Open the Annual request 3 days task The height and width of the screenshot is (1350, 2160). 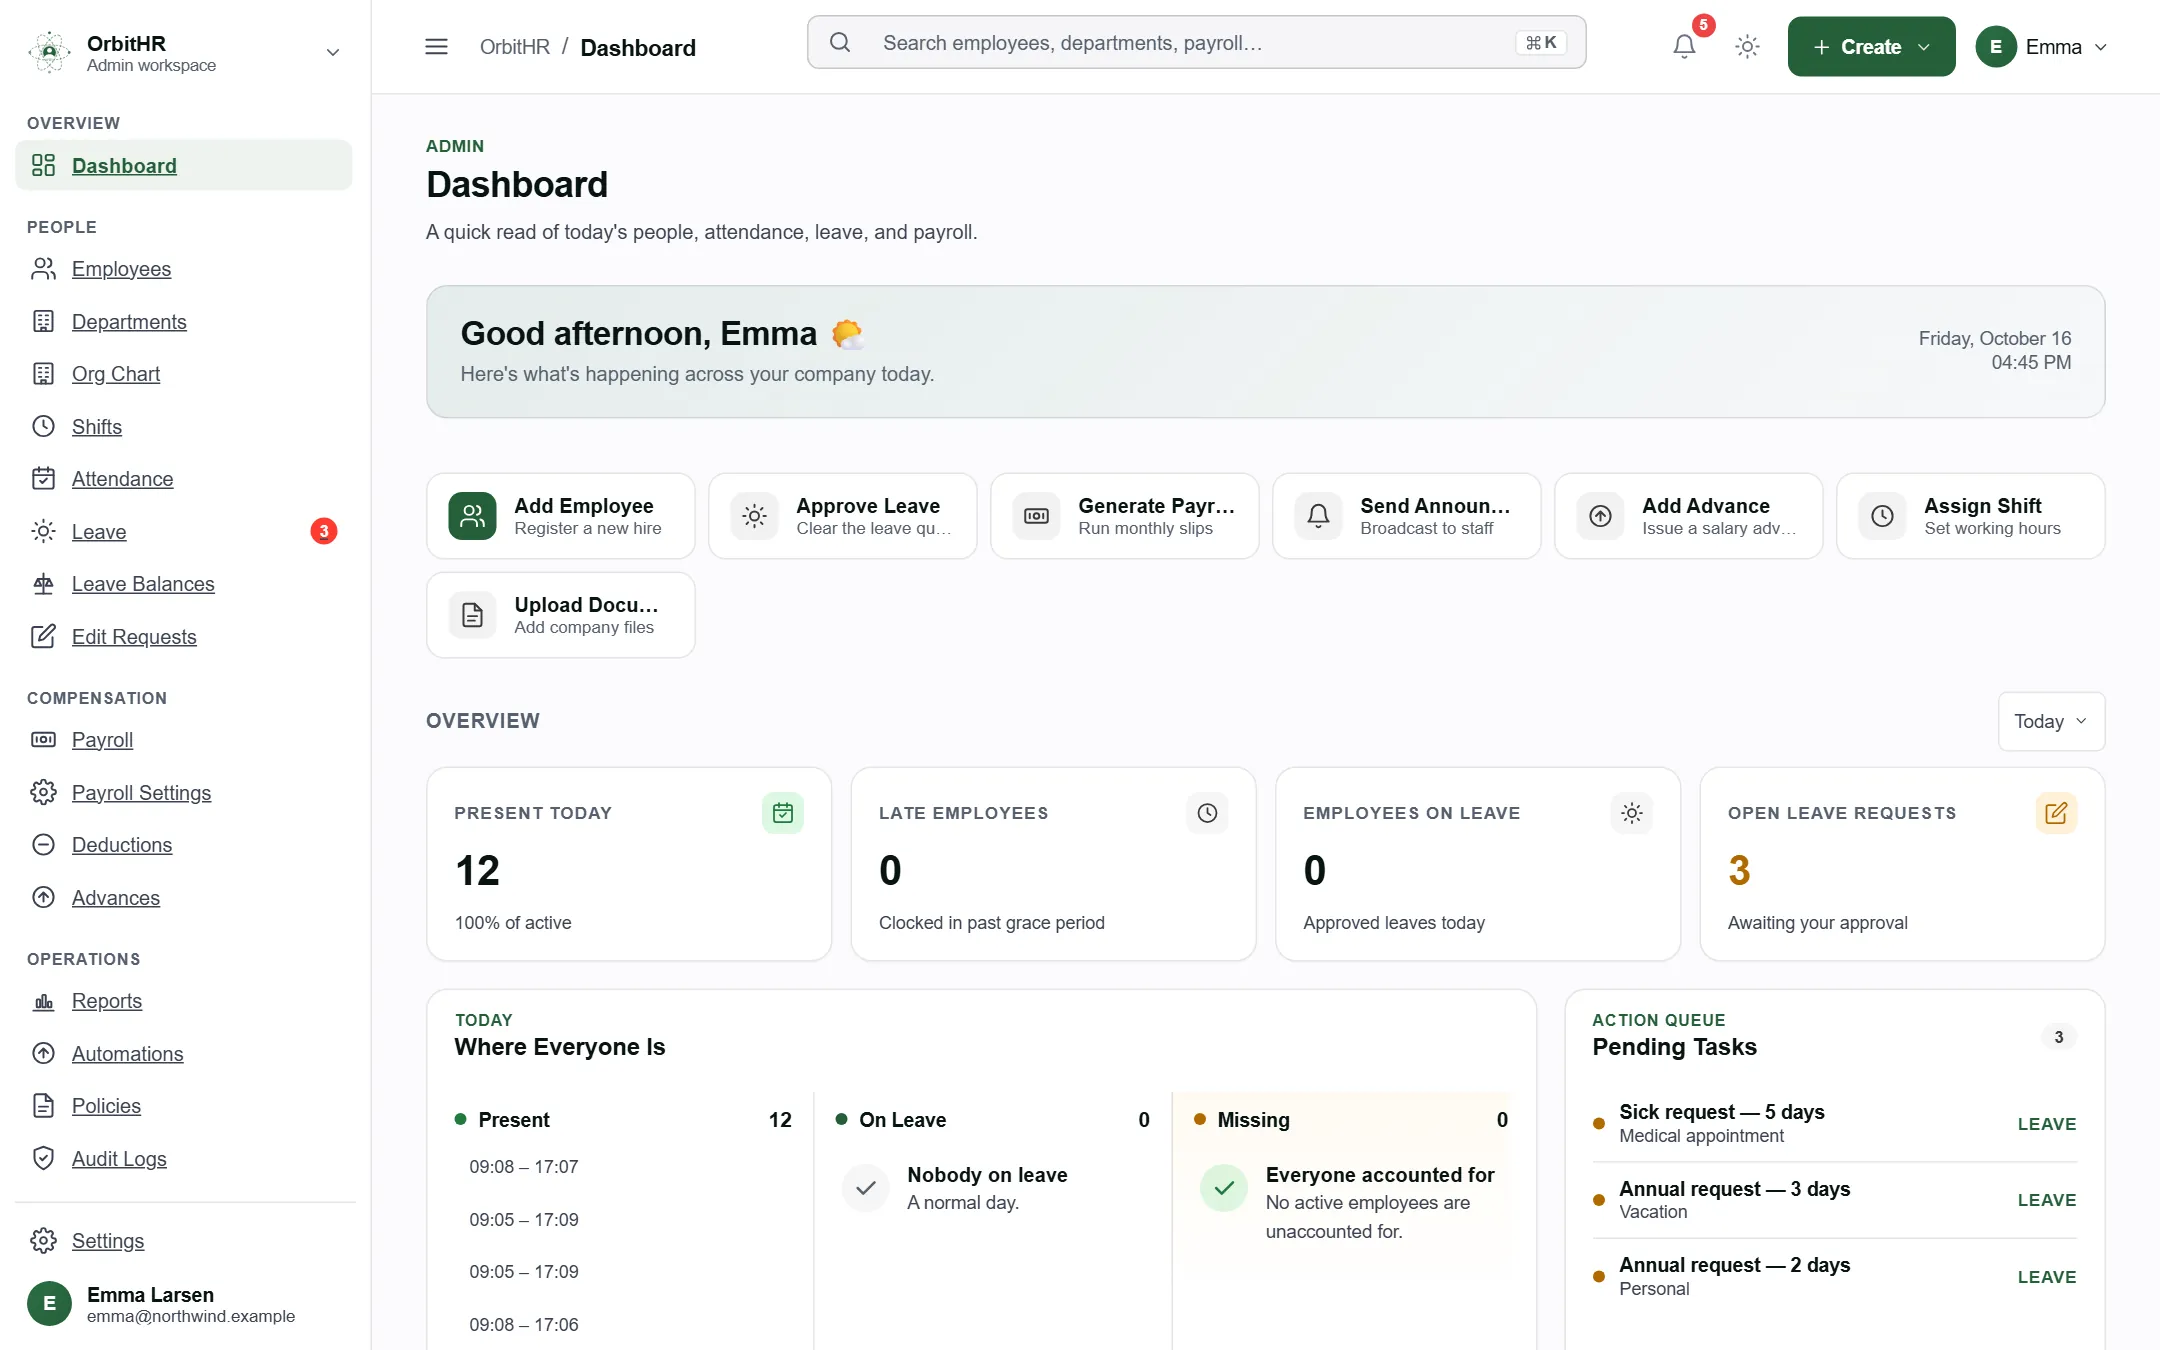click(1834, 1200)
